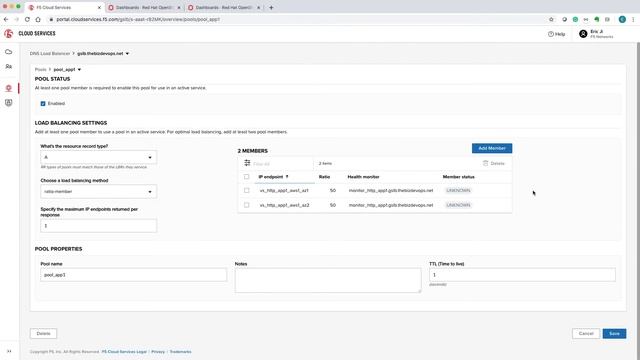Click the Member status column header
This screenshot has width=640, height=360.
coord(458,177)
